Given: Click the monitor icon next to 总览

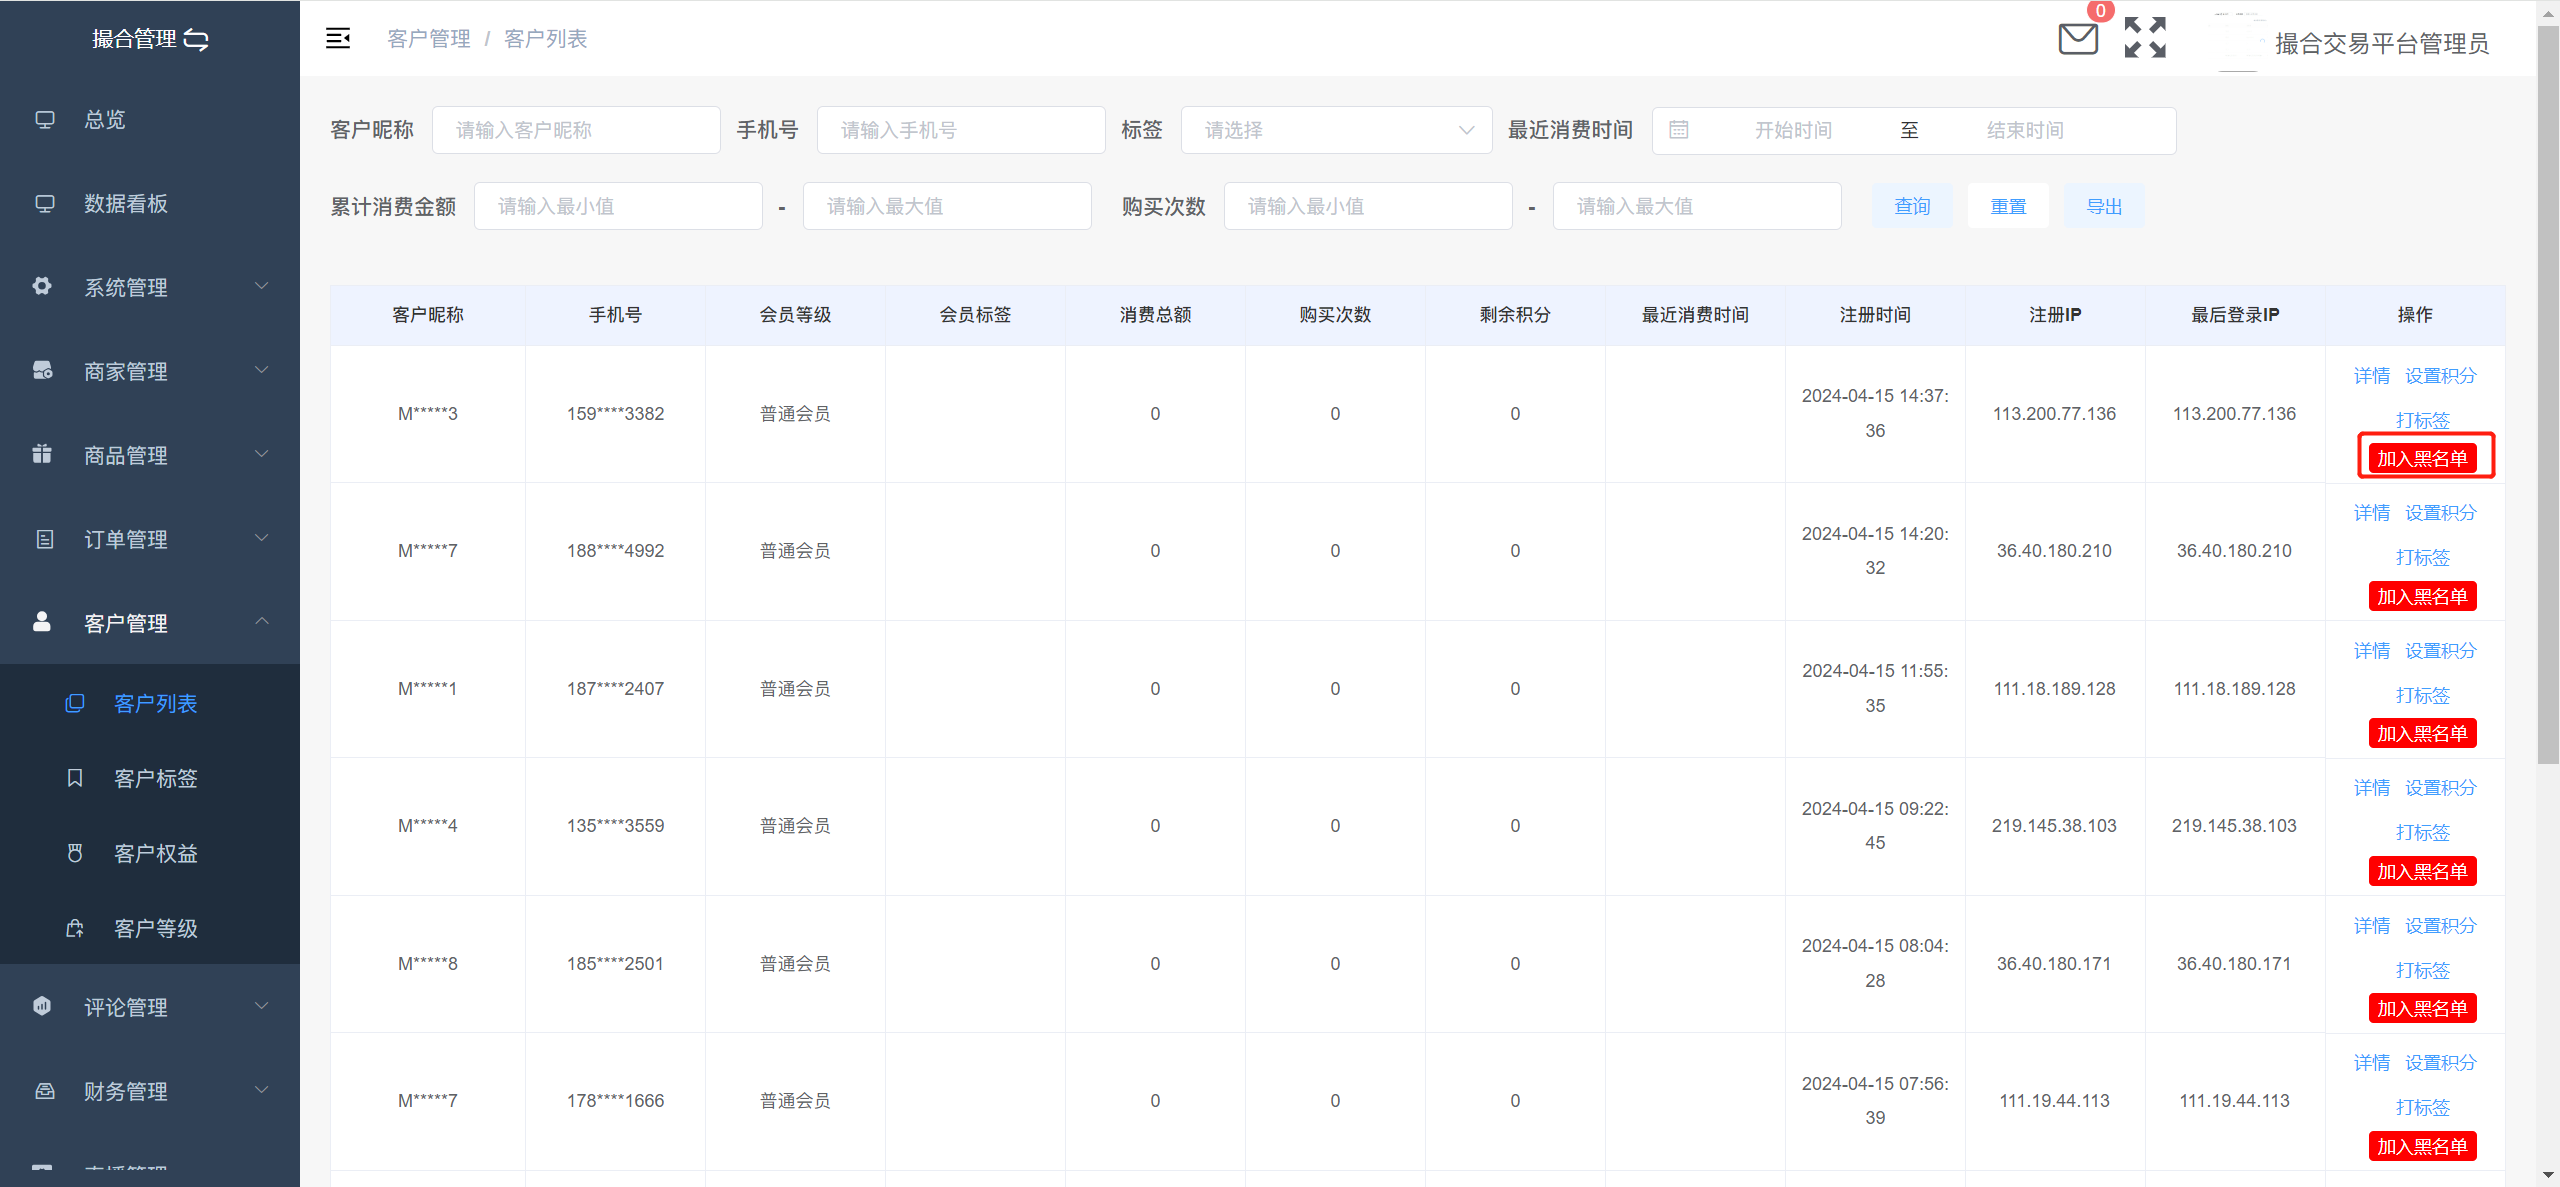Looking at the screenshot, I should (x=45, y=119).
